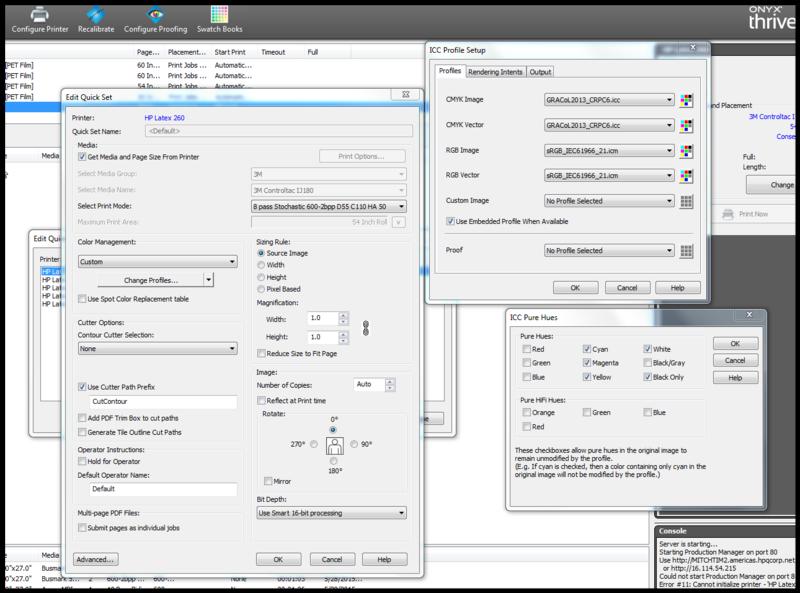Click profile info icon beside RGB Vector
Screen dimensions: 800x593
click(x=686, y=176)
